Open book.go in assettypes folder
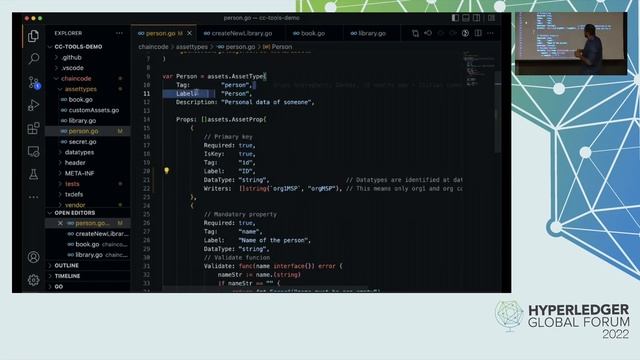This screenshot has width=640, height=360. click(x=80, y=100)
